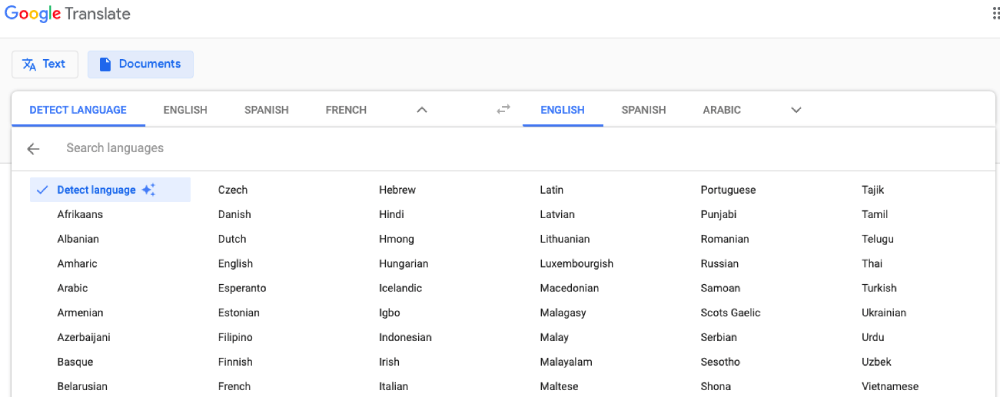Swap source and target languages
Image resolution: width=1000 pixels, height=397 pixels.
pyautogui.click(x=504, y=110)
